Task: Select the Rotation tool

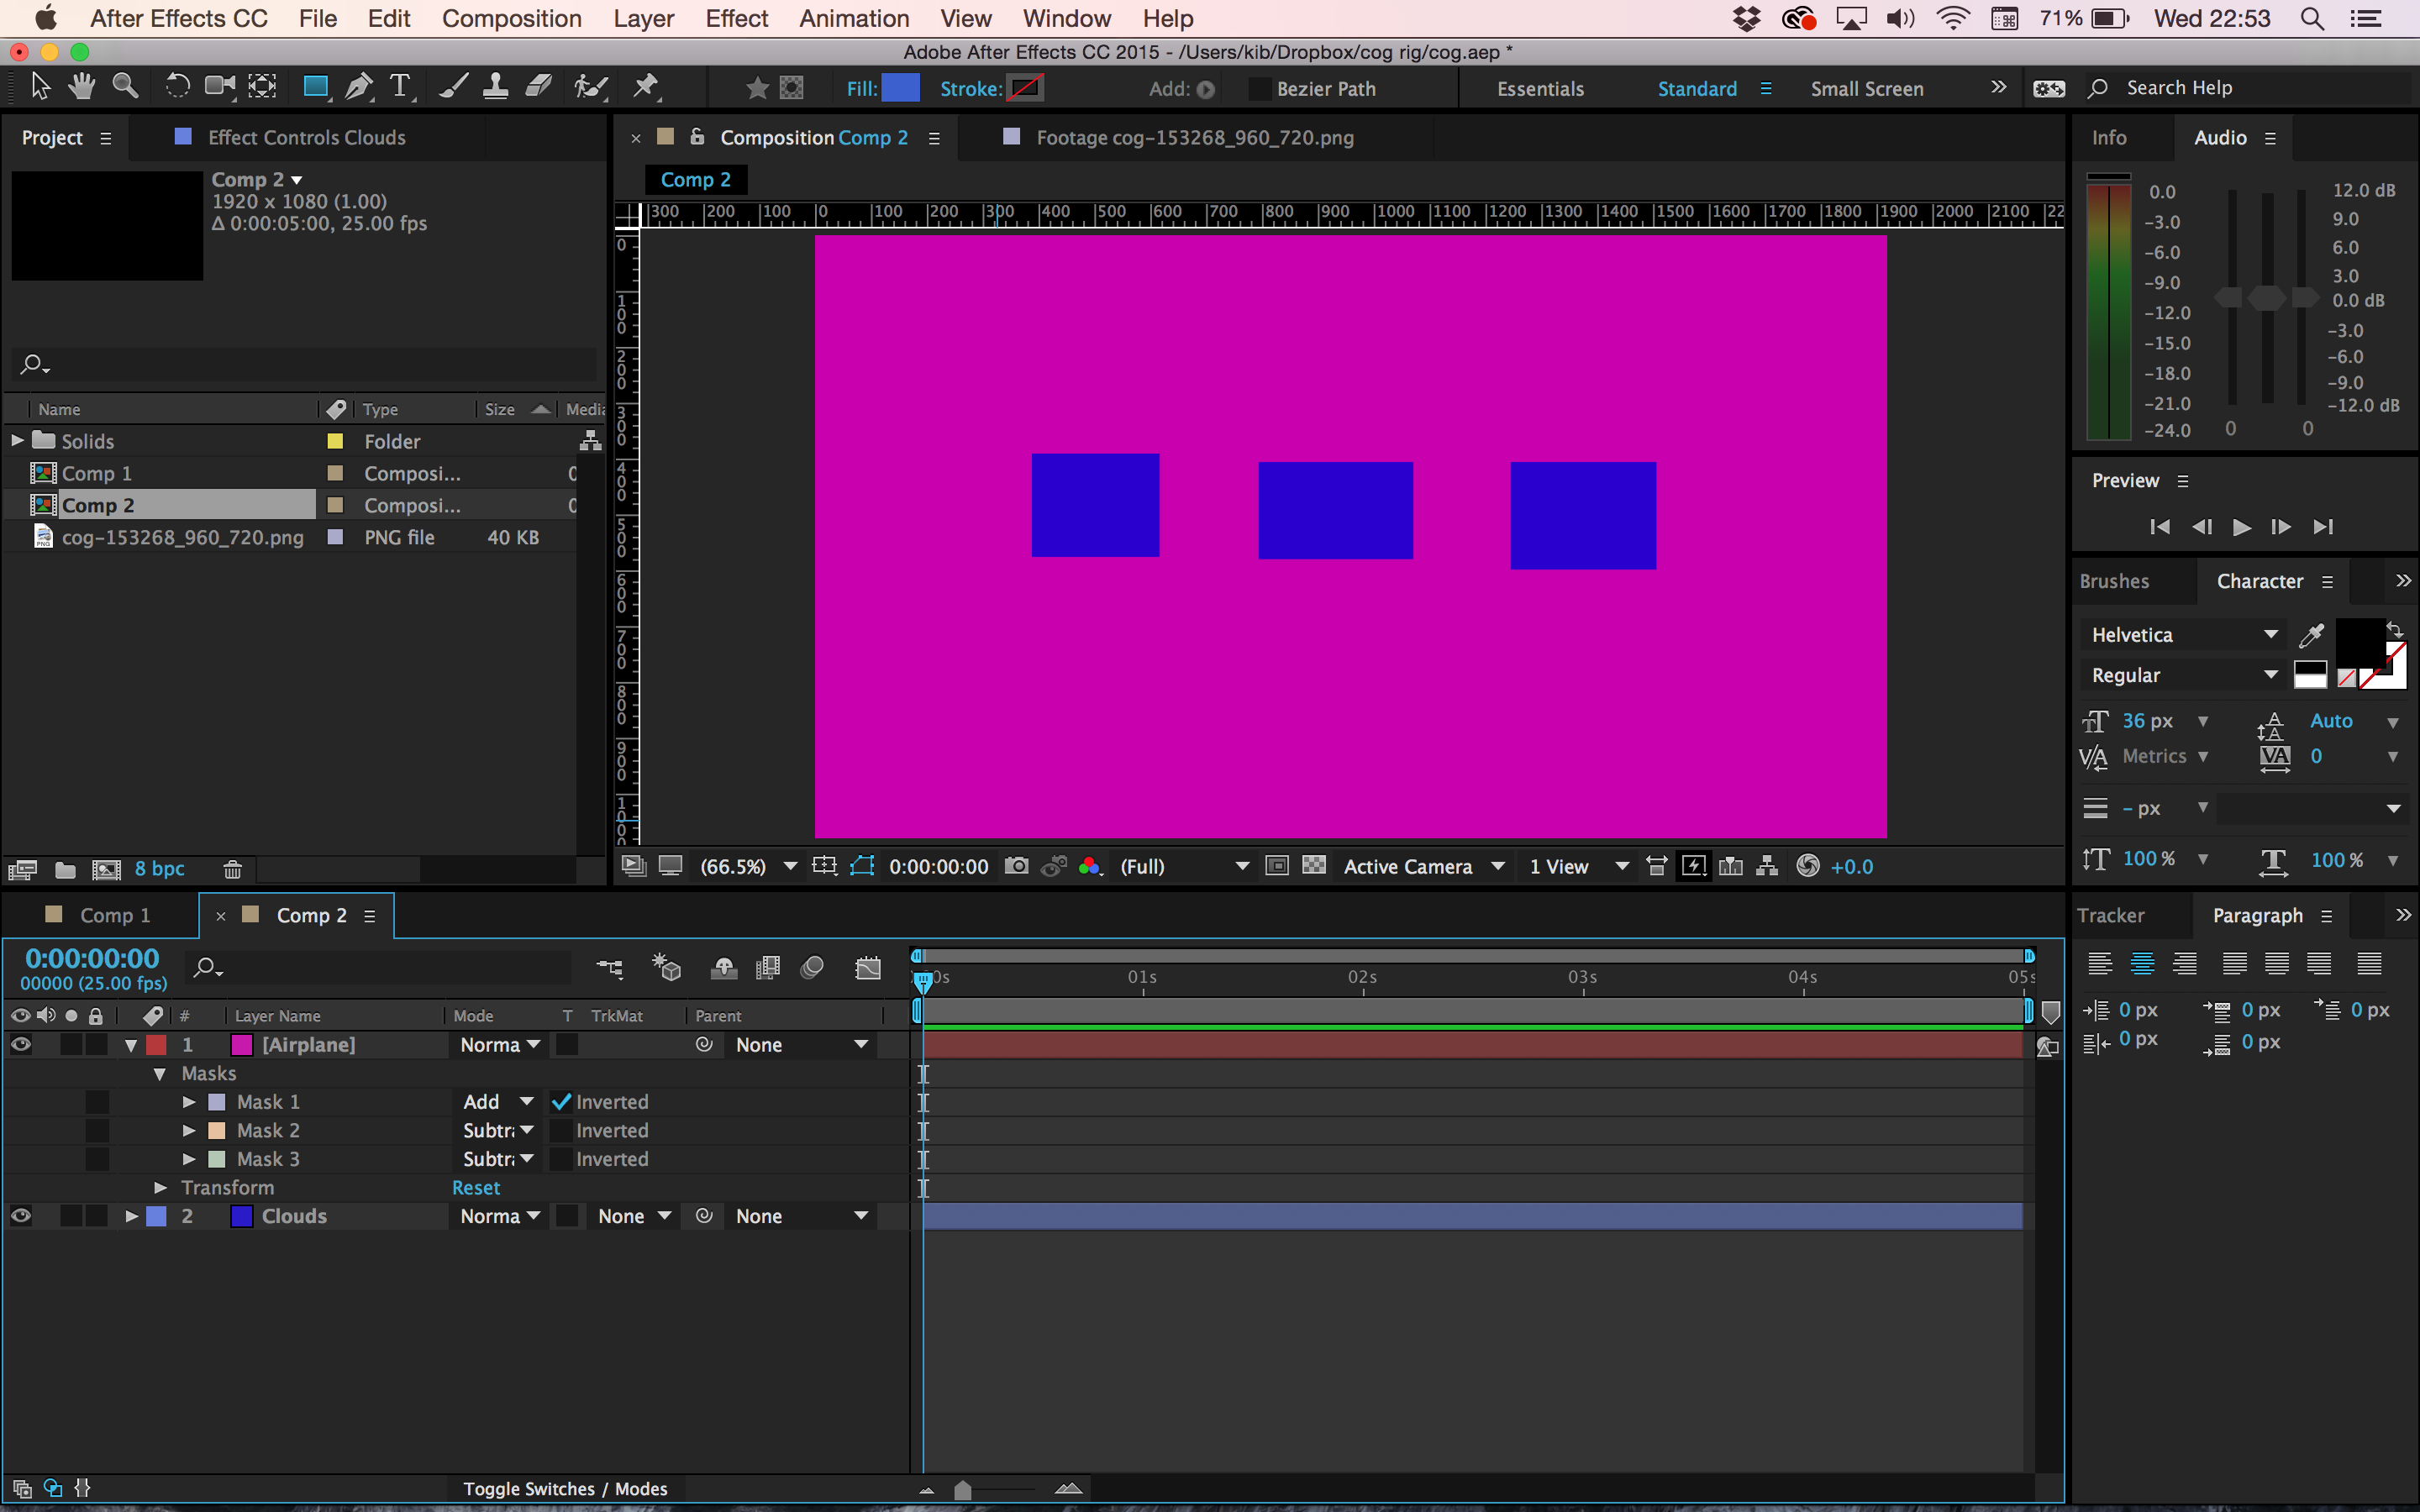Action: 177,87
